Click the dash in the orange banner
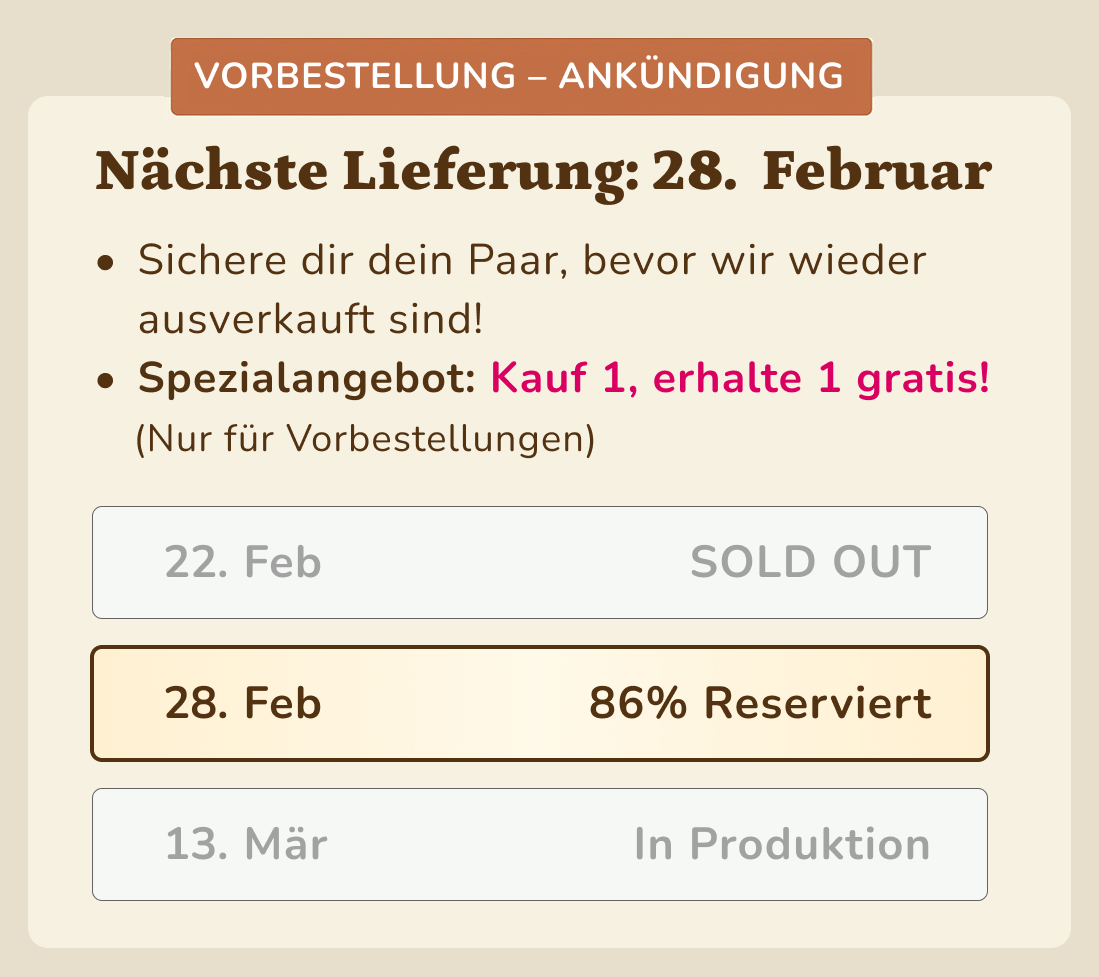 coord(536,76)
